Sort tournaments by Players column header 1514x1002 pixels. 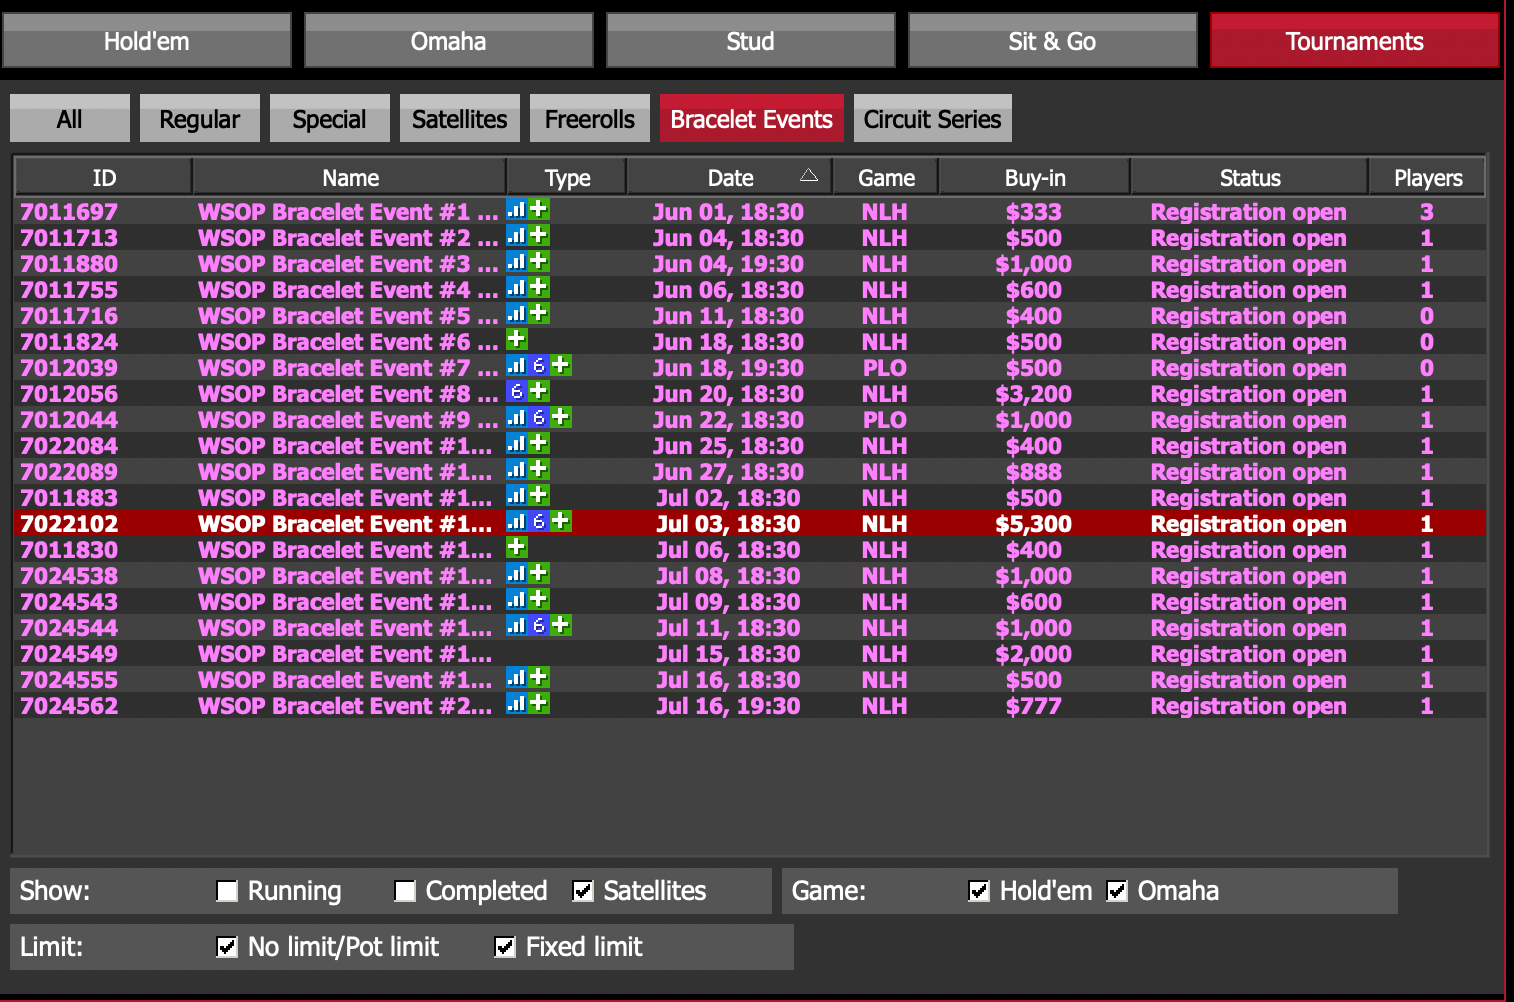1427,178
